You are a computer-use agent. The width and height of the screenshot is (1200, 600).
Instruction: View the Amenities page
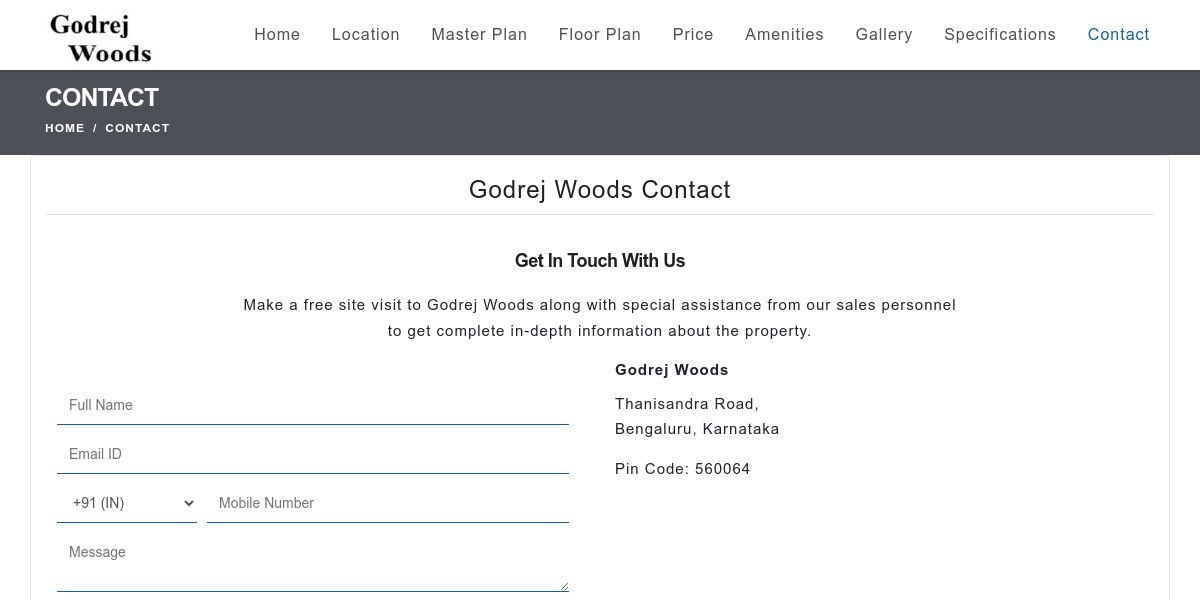point(784,34)
